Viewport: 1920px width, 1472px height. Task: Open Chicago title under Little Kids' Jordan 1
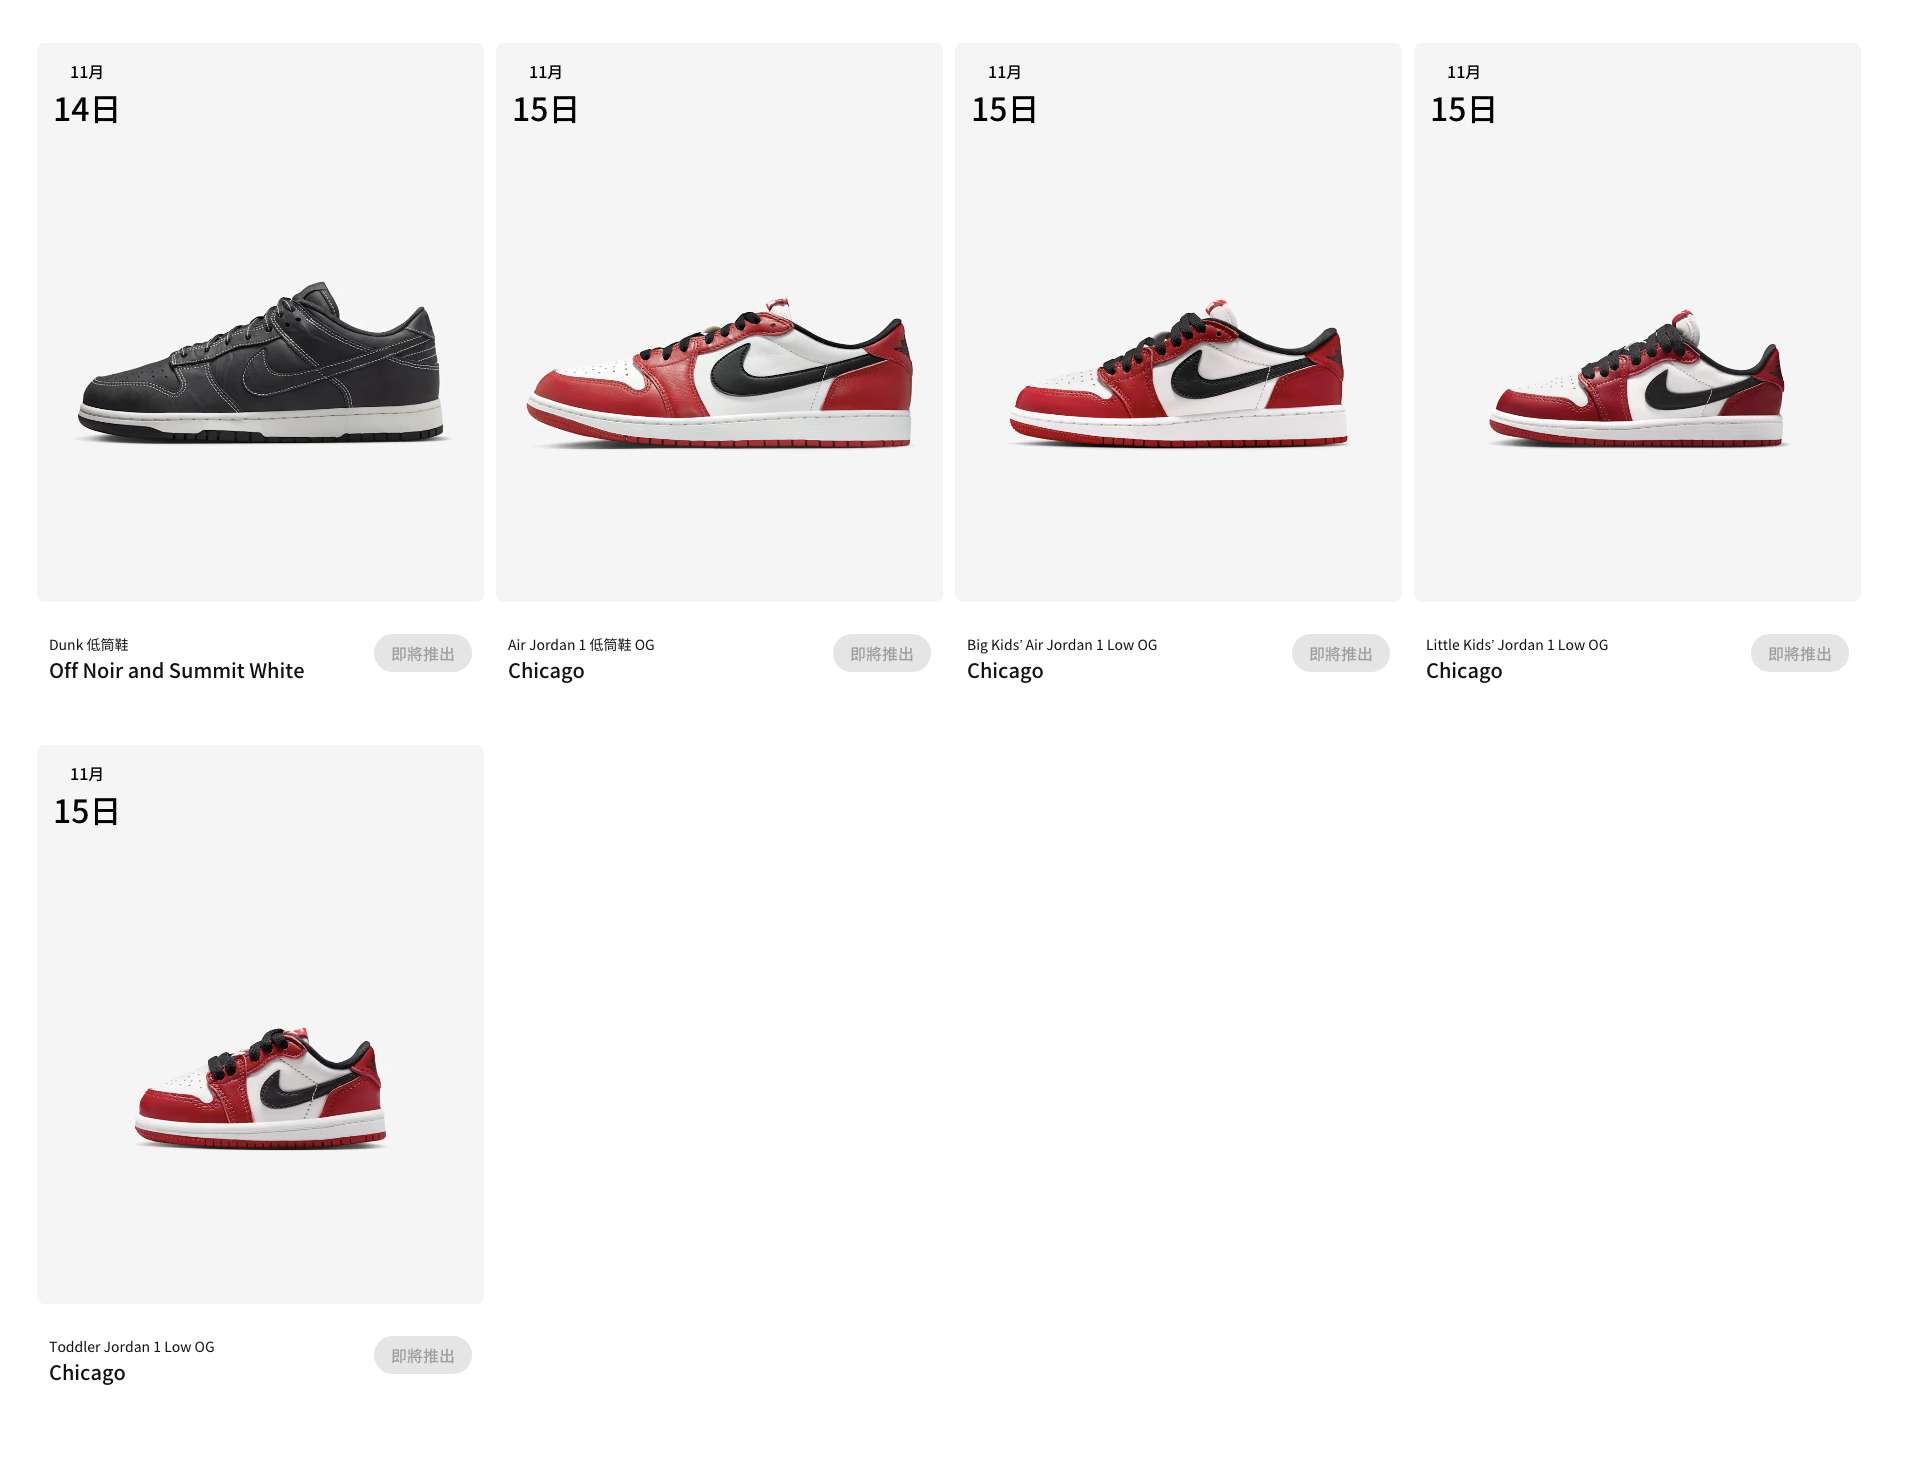1464,672
